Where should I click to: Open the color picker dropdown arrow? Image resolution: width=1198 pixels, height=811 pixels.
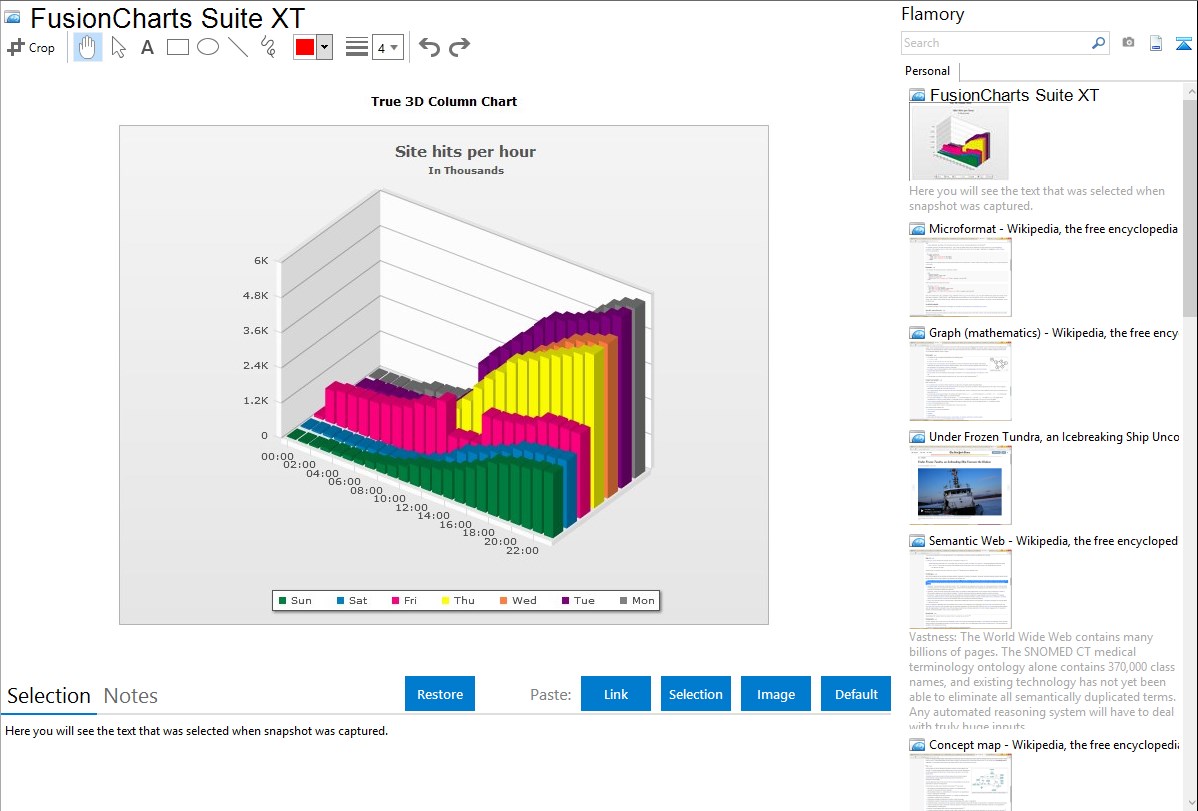(x=324, y=47)
